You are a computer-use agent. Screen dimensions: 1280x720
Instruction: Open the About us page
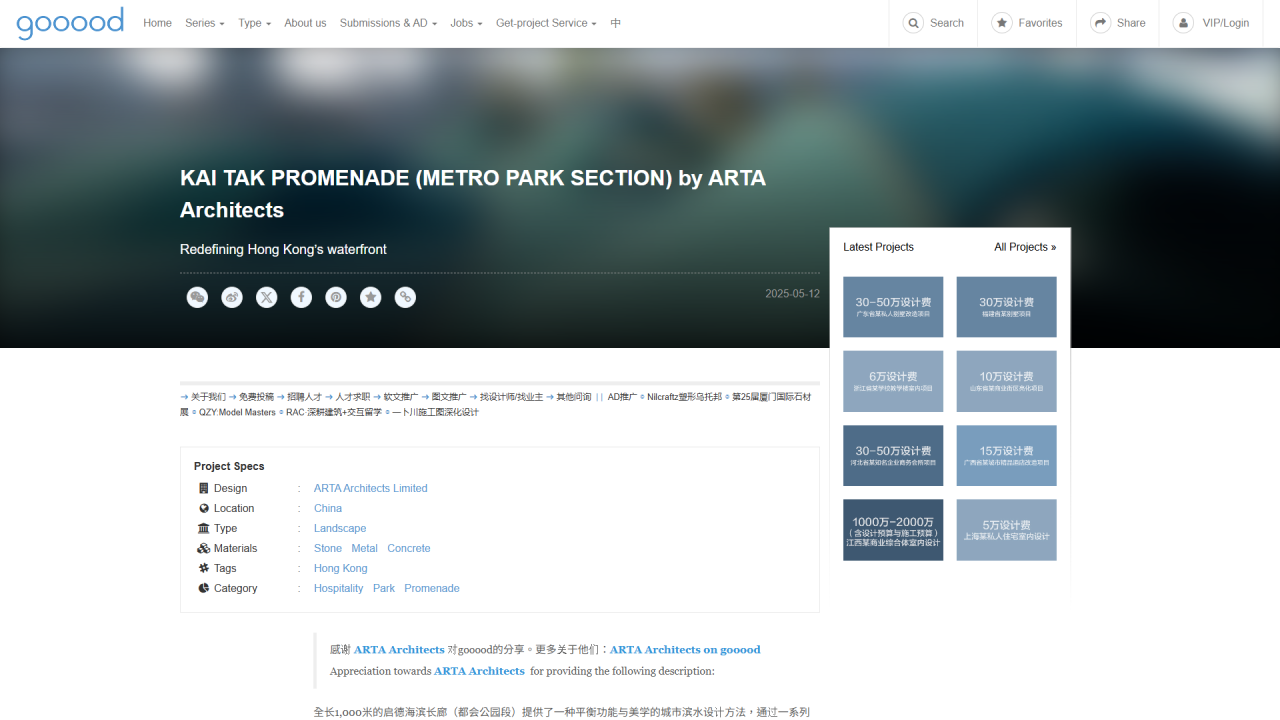(x=305, y=23)
